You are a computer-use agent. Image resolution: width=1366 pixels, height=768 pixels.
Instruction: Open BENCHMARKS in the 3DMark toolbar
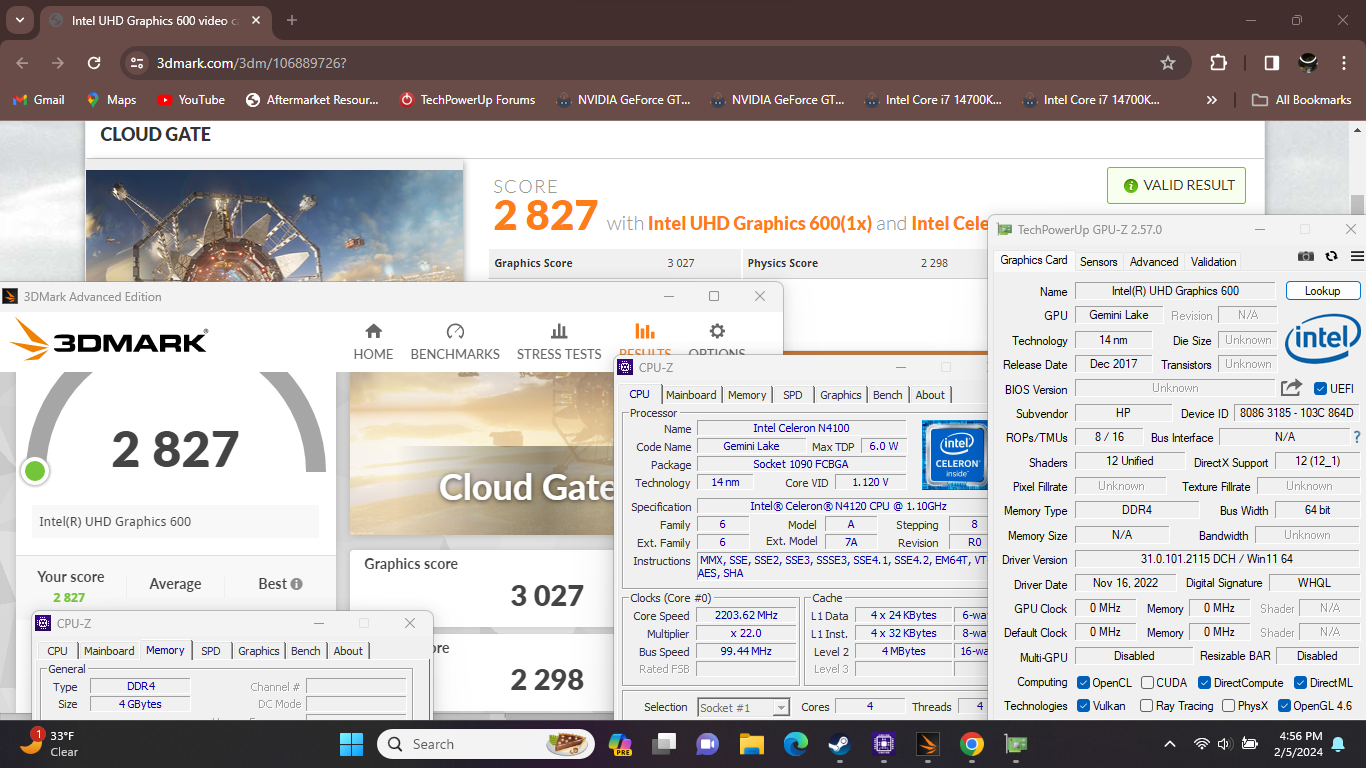click(455, 342)
